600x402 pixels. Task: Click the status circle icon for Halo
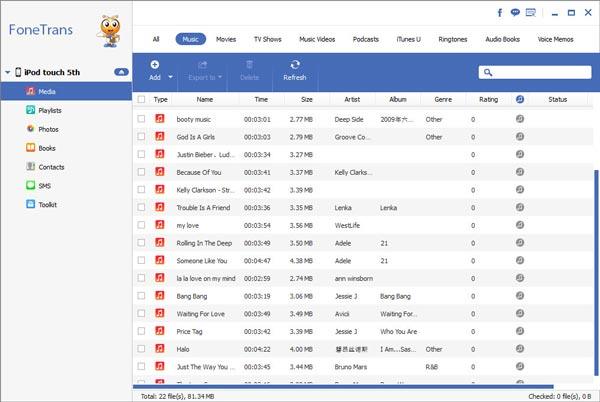coord(520,349)
